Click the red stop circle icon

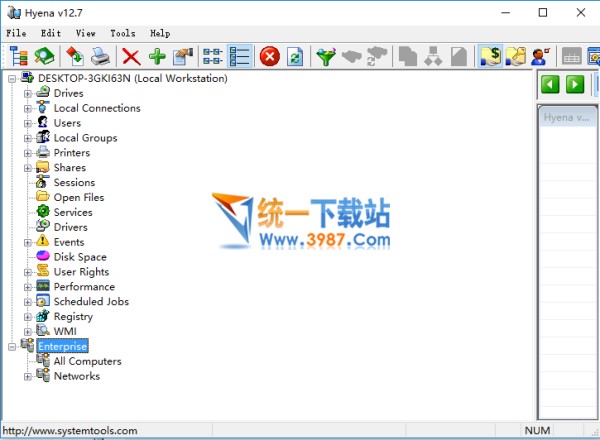[270, 57]
